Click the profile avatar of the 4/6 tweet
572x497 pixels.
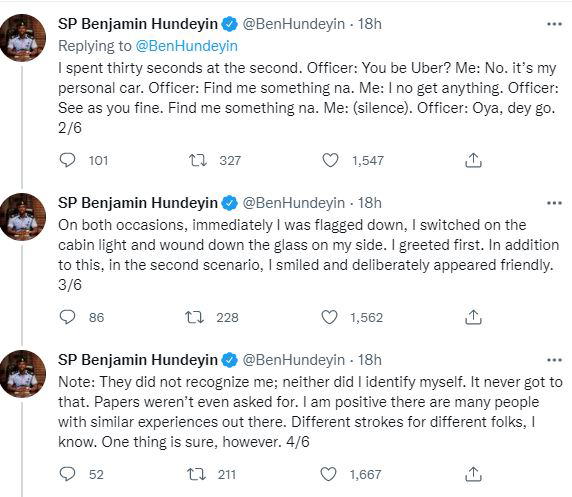tap(22, 374)
